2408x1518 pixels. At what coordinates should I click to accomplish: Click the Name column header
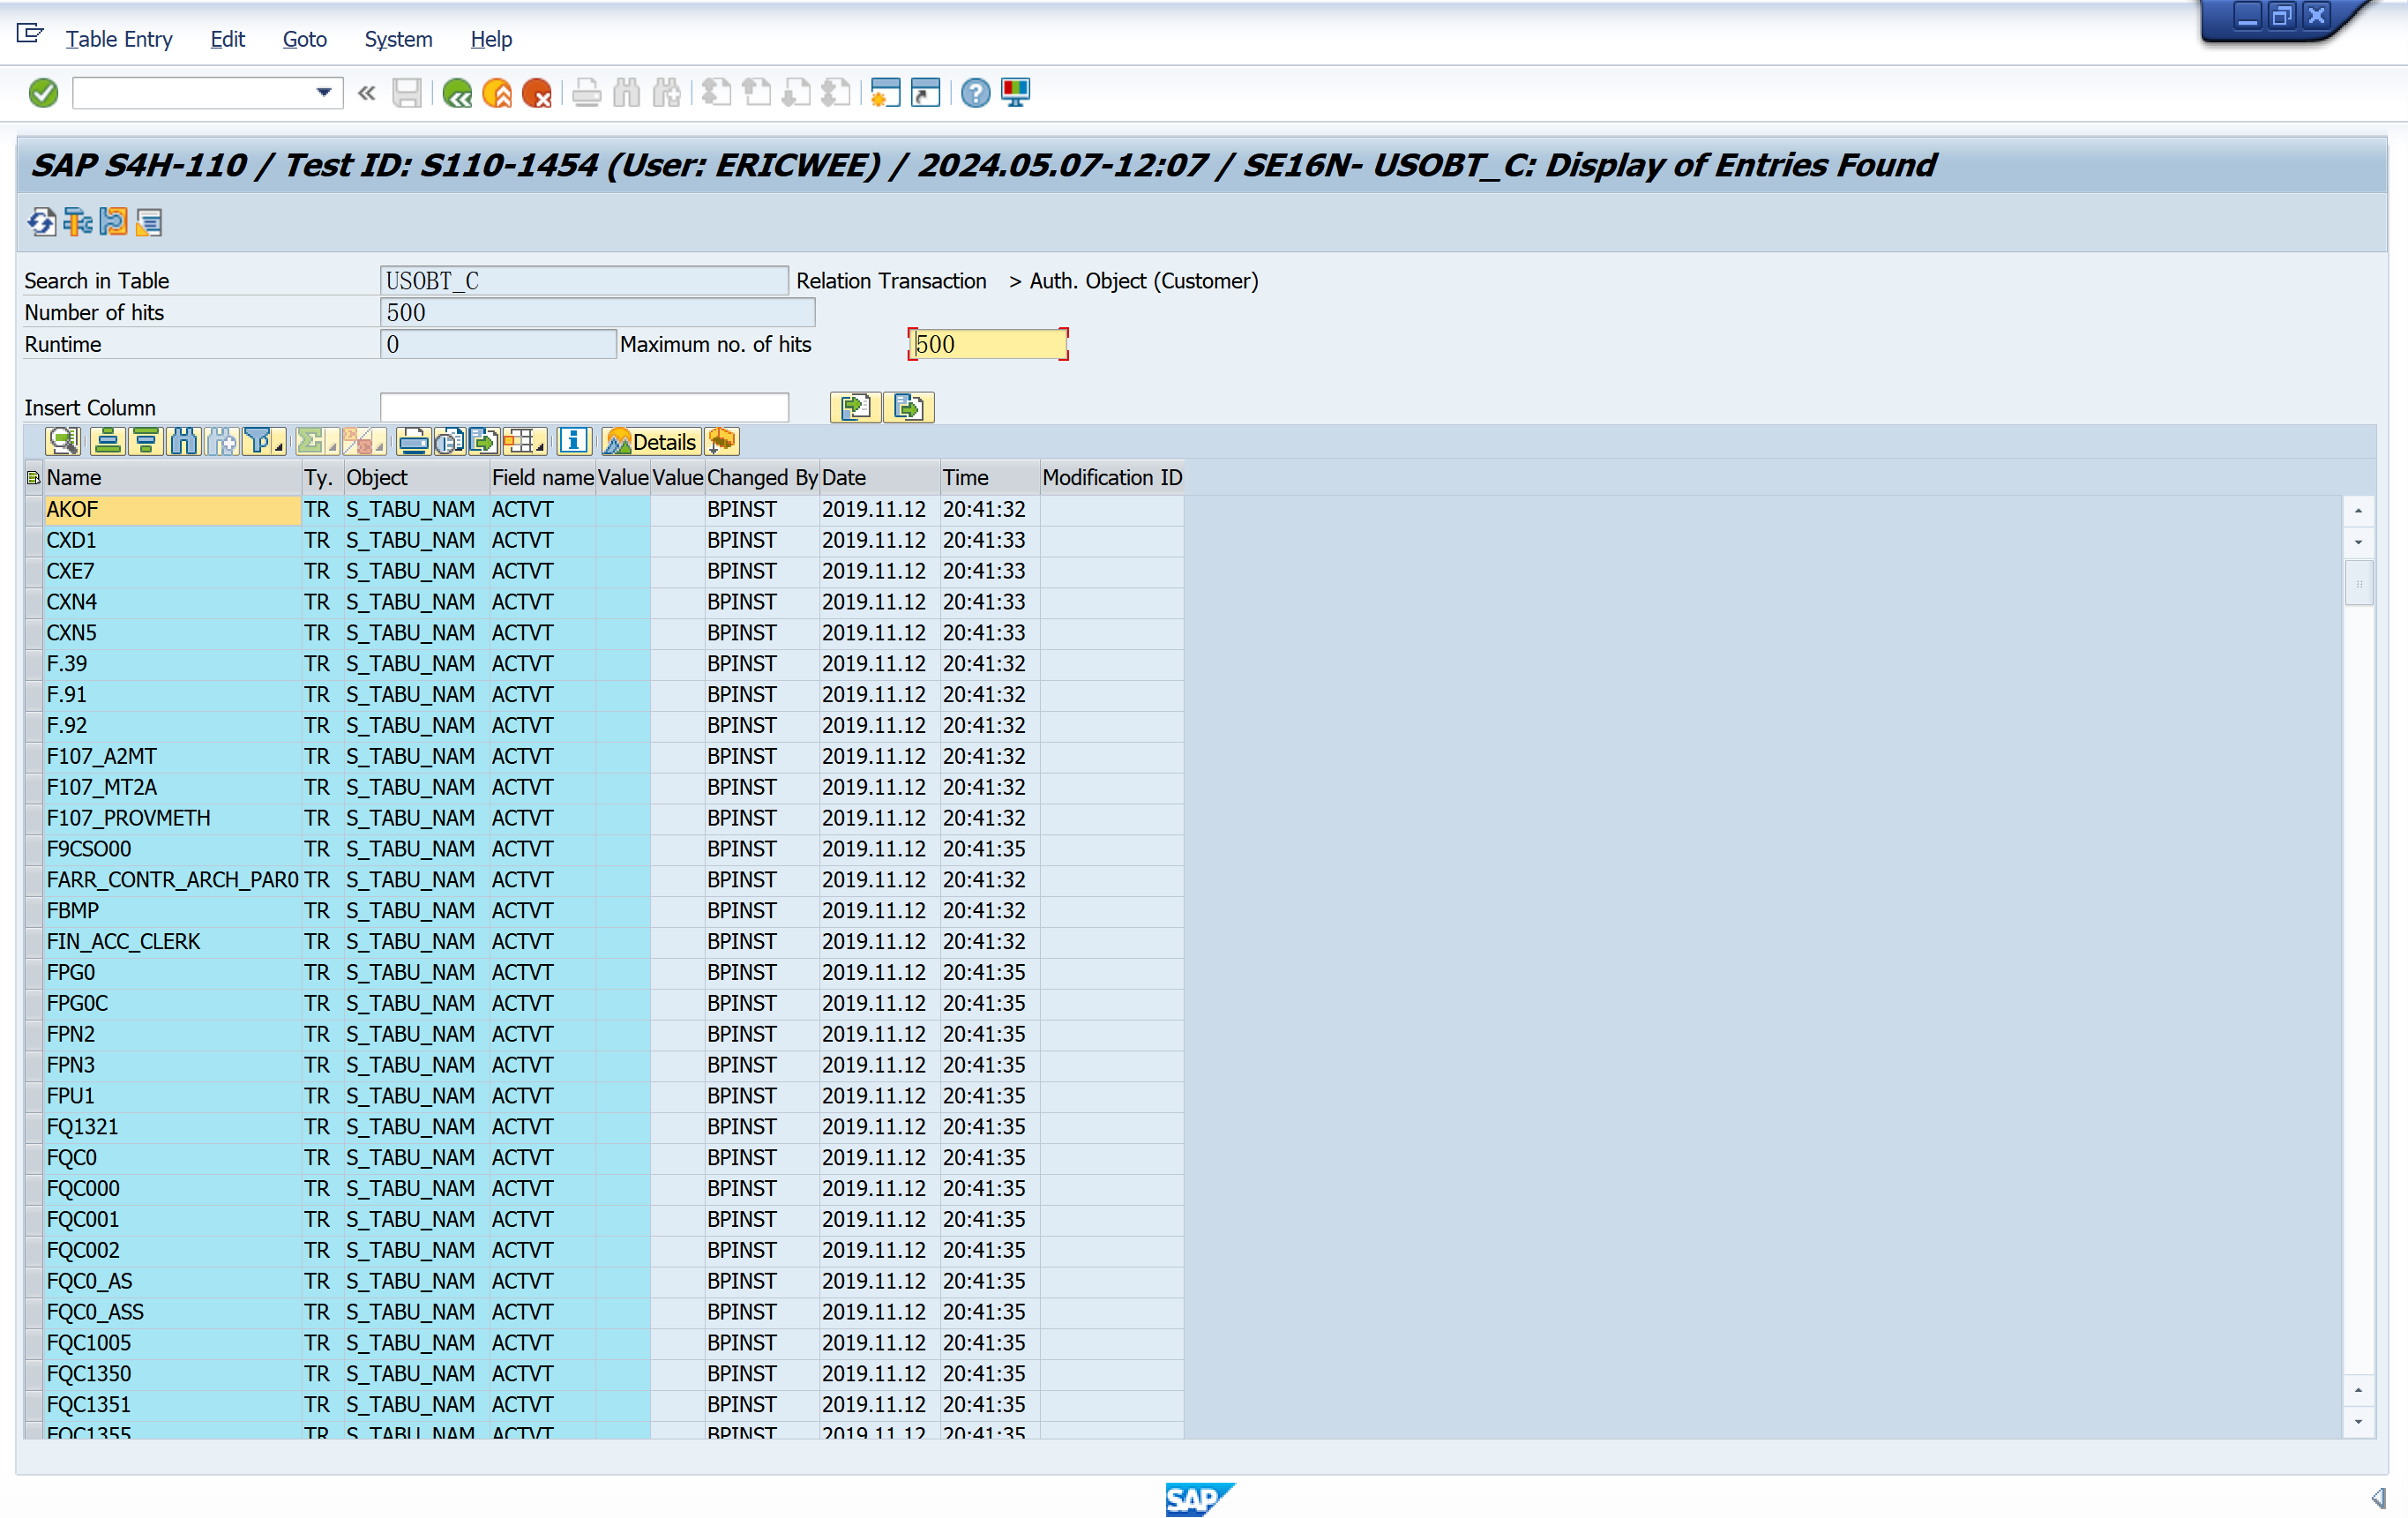coord(170,477)
